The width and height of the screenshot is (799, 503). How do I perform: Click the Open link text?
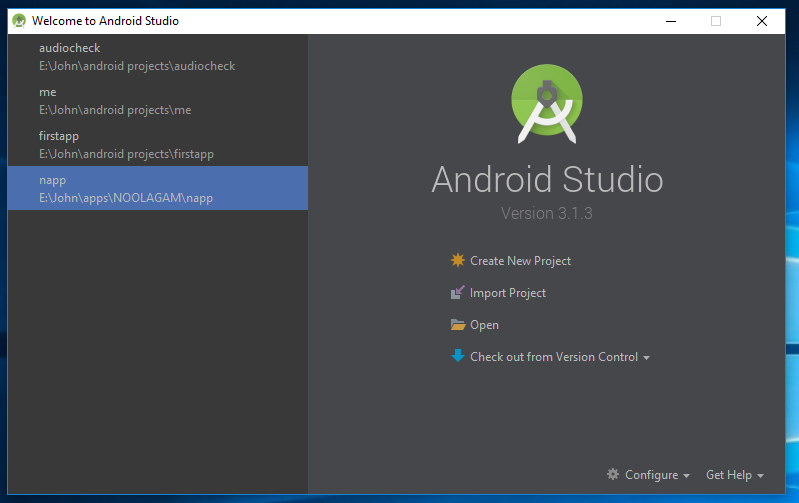(x=484, y=325)
